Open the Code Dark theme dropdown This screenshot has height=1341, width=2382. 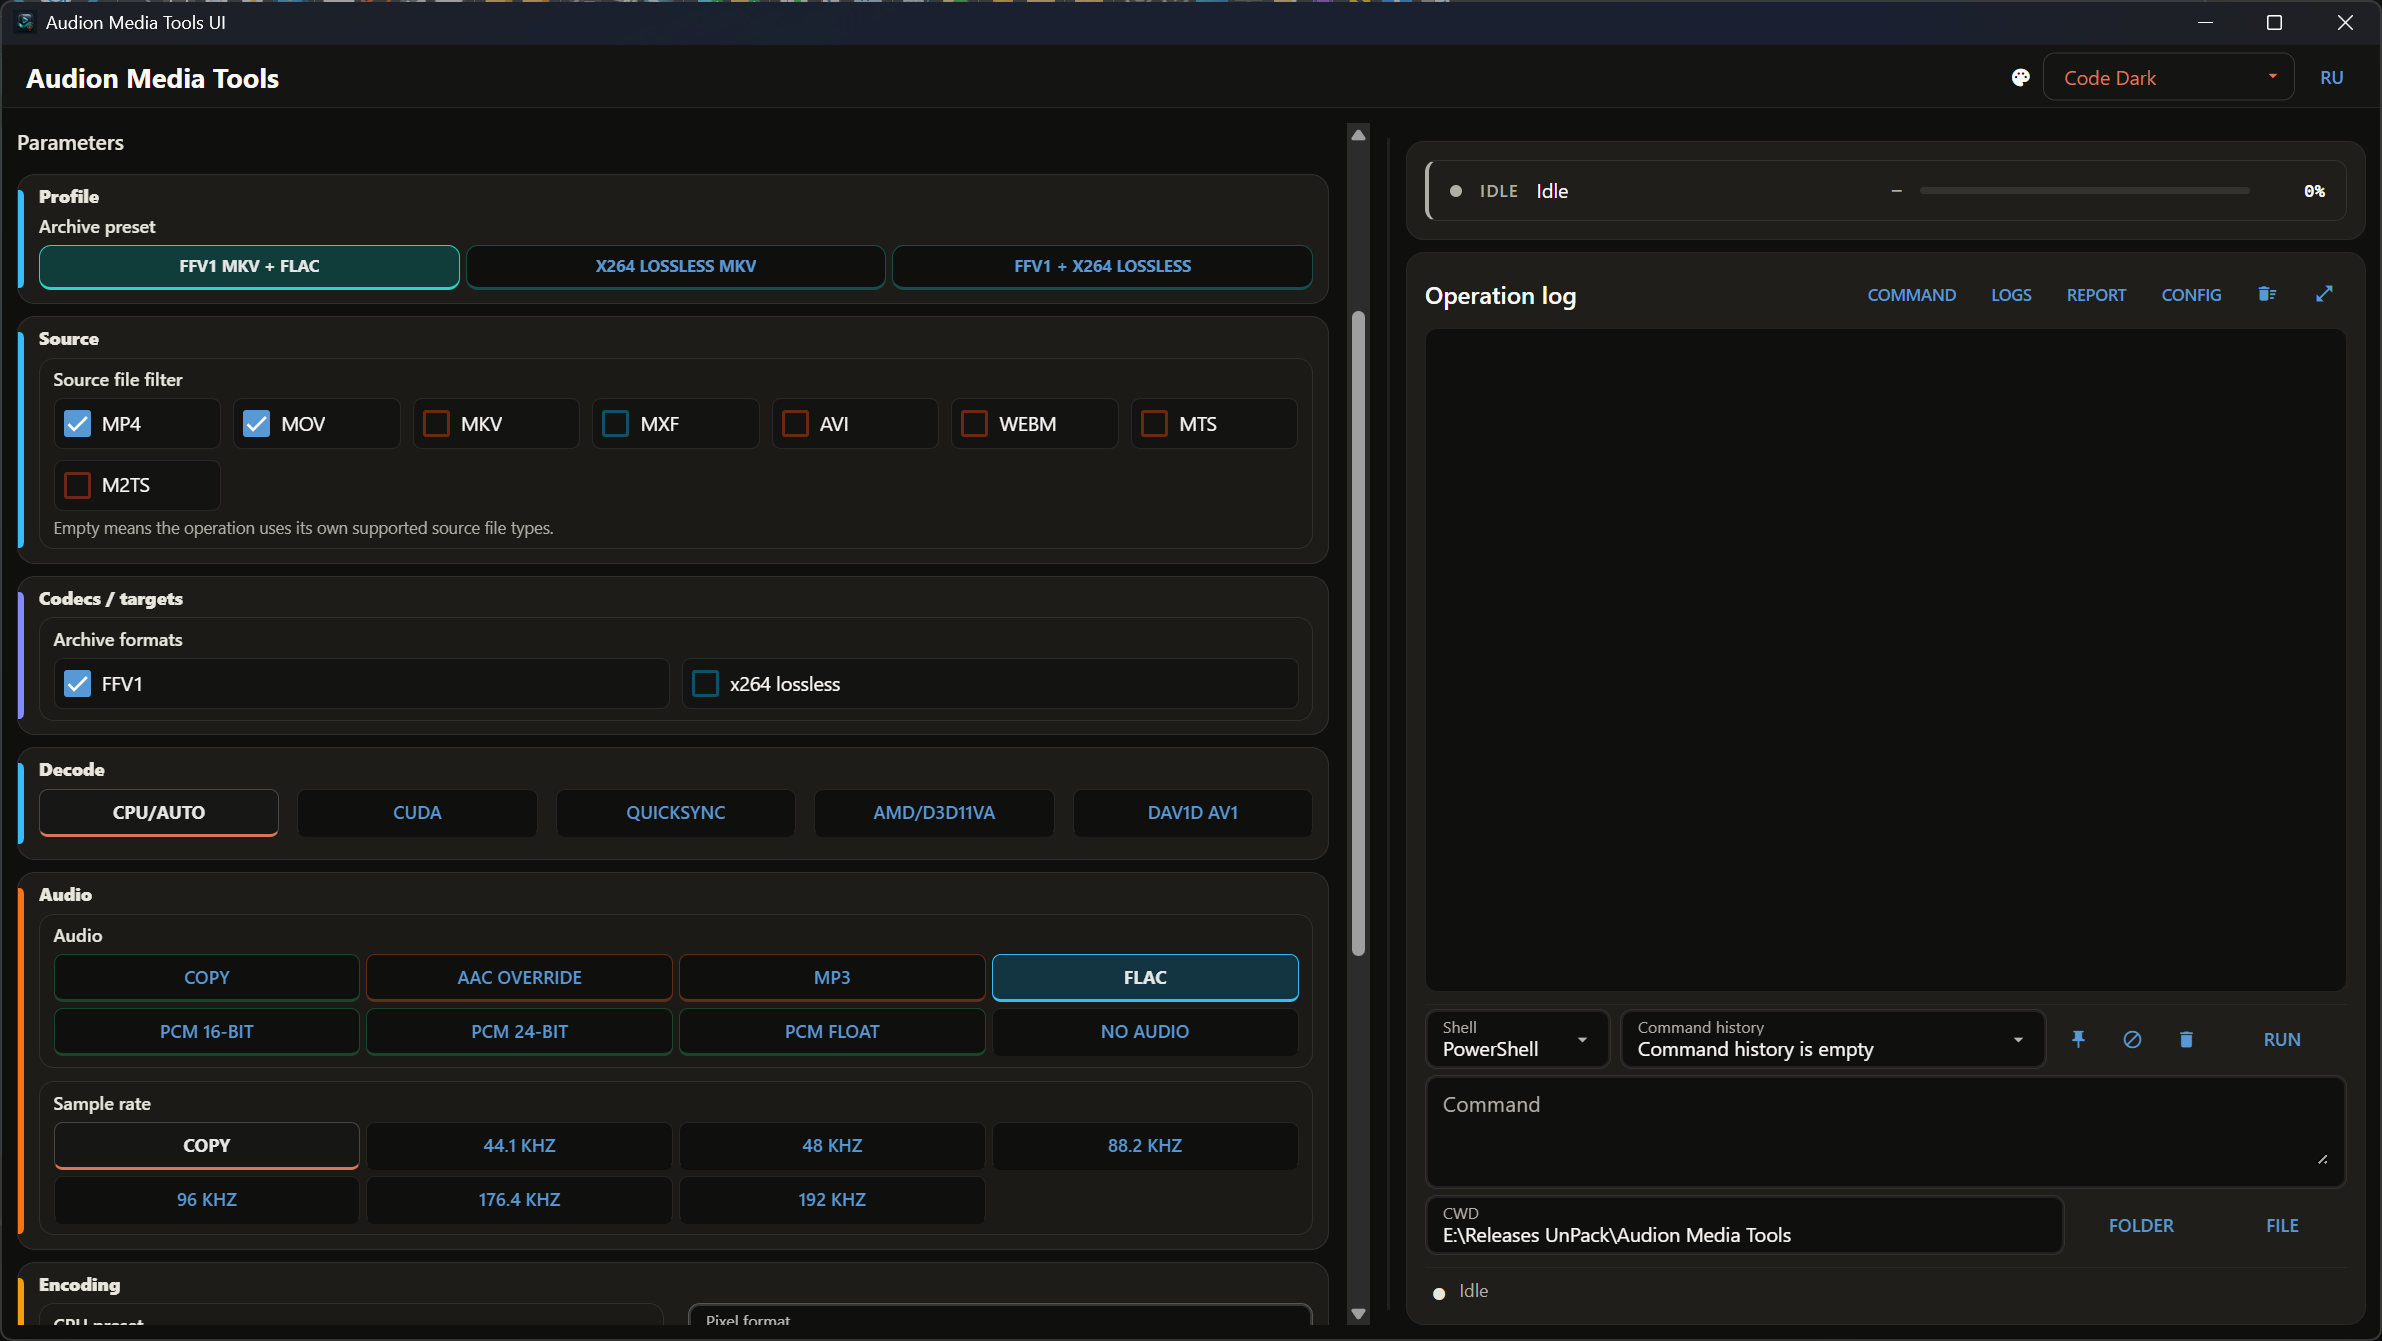(x=2167, y=77)
